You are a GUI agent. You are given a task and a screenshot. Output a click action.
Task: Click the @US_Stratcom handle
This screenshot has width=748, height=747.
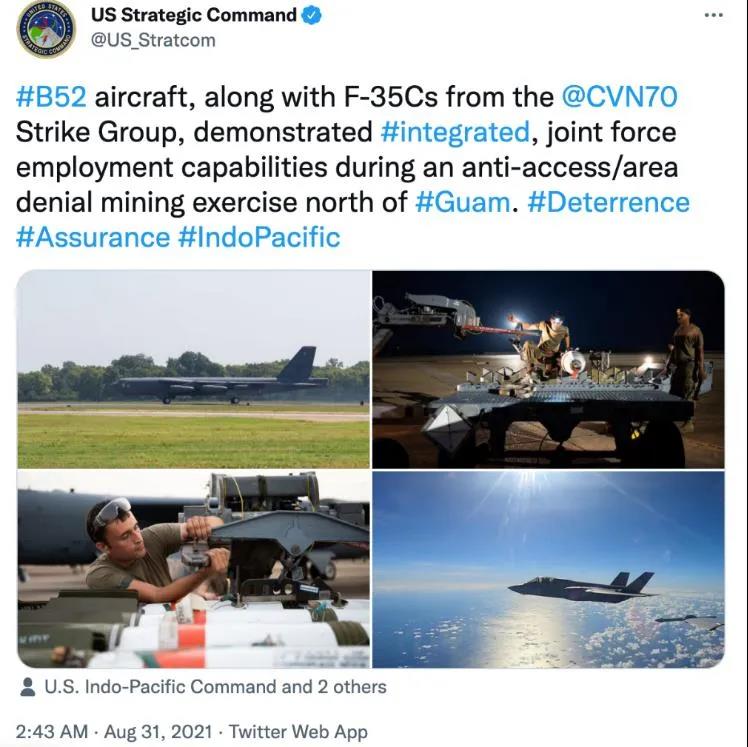click(x=152, y=41)
